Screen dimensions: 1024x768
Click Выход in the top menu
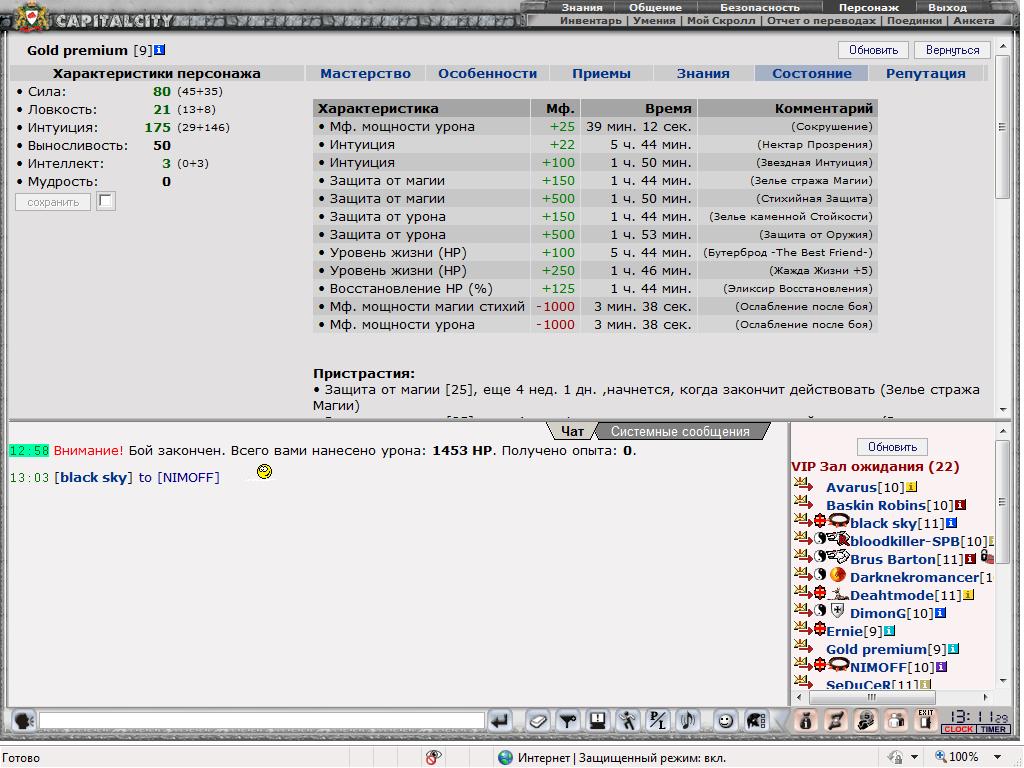pos(947,7)
